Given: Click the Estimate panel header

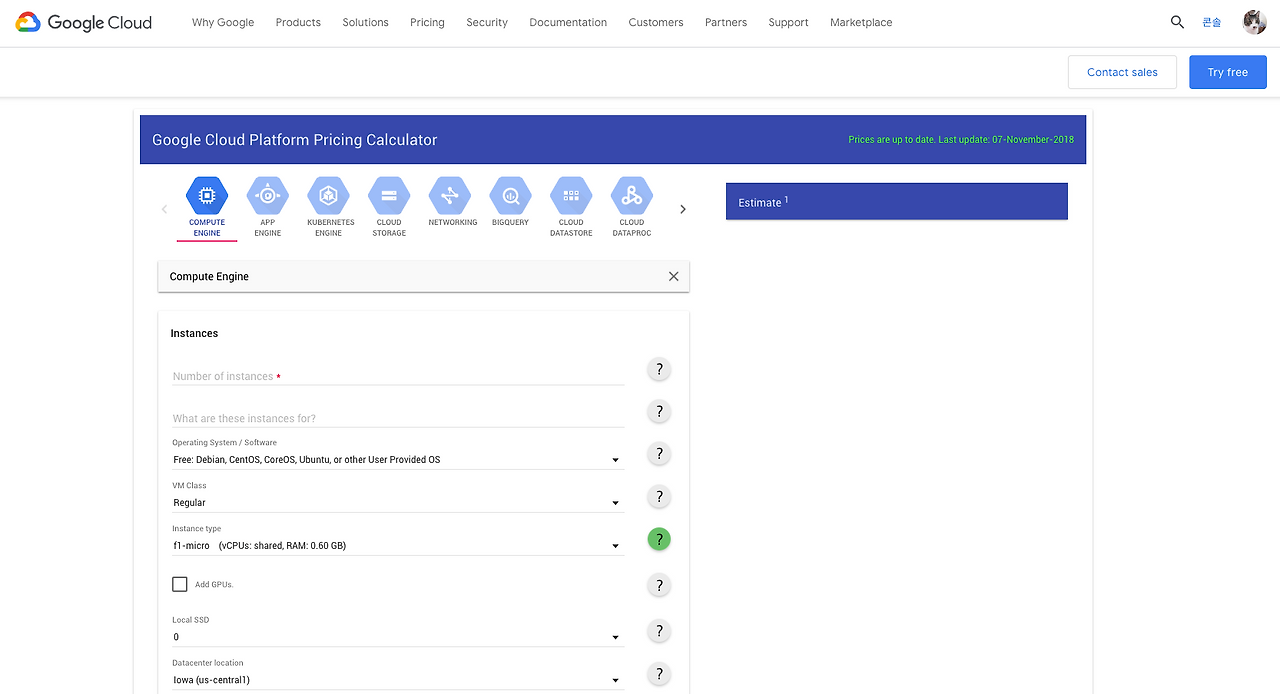Looking at the screenshot, I should tap(897, 201).
